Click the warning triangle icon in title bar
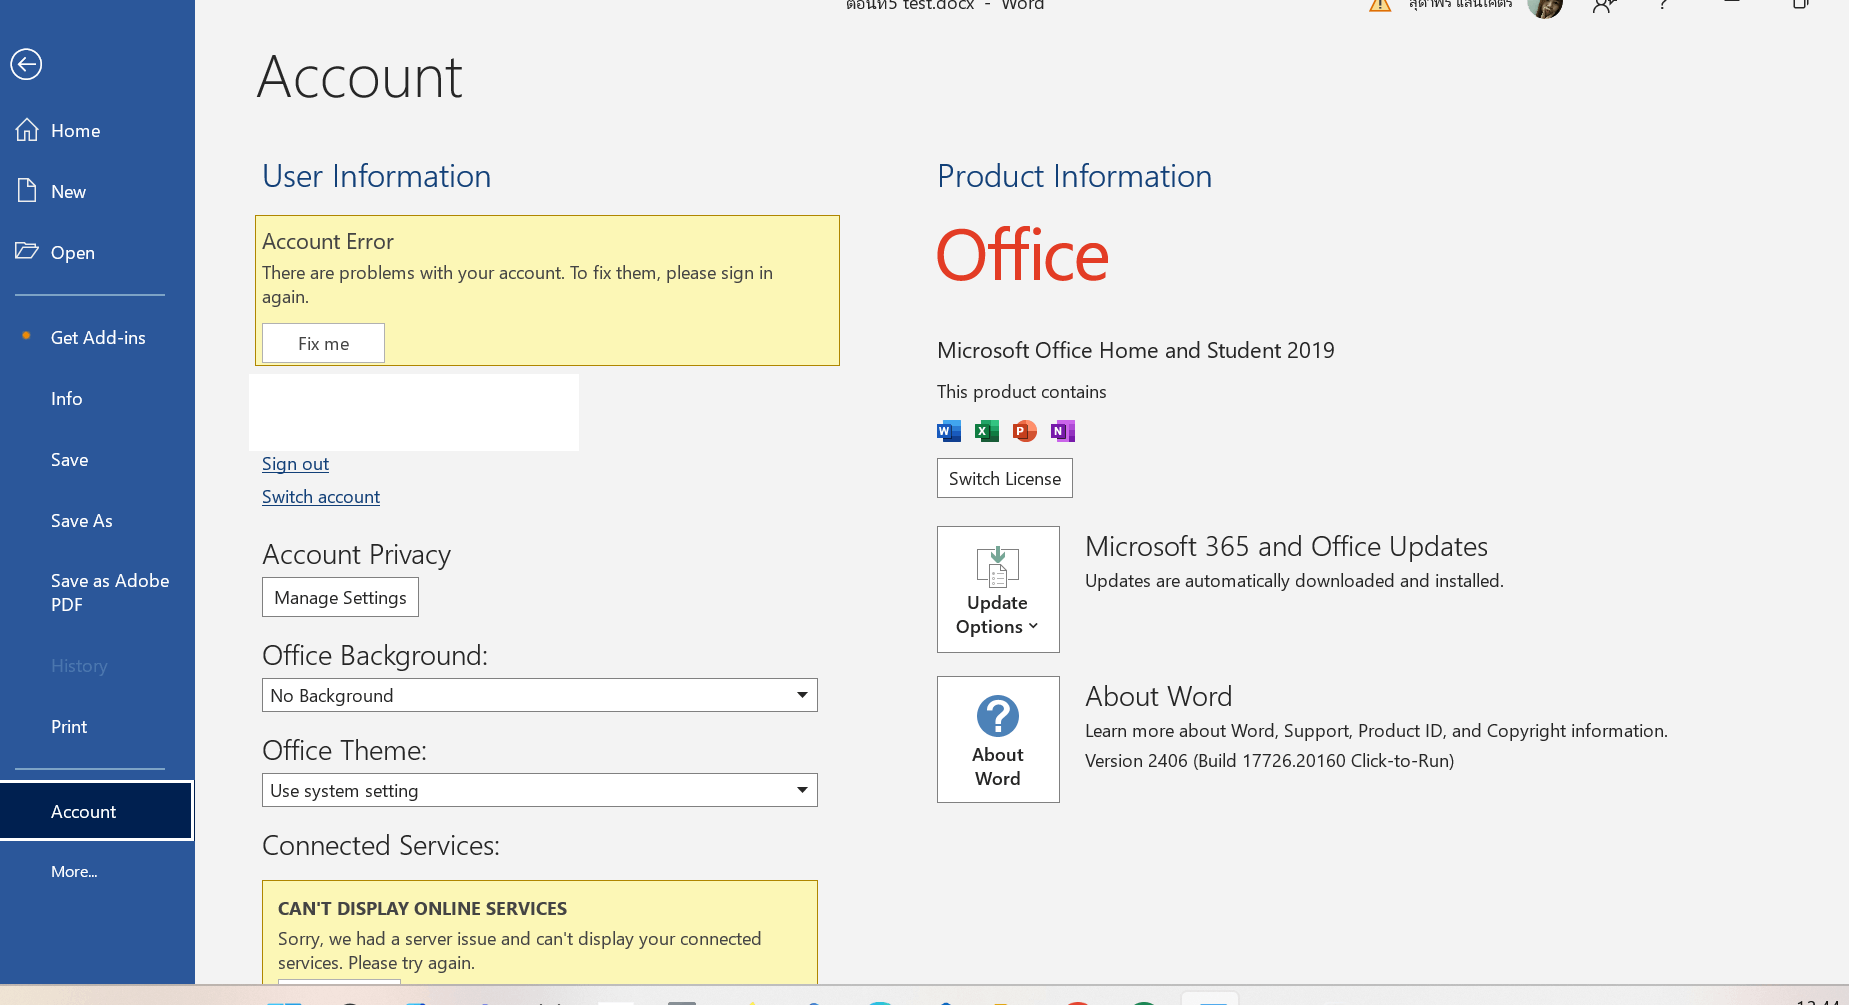Viewport: 1849px width, 1005px height. point(1380,5)
